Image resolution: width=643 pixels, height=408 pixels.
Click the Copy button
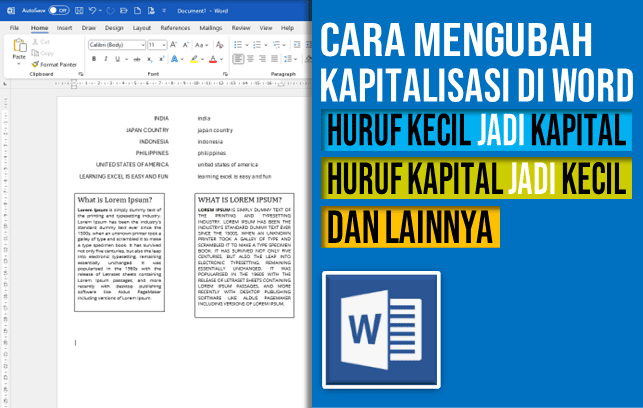tap(43, 53)
